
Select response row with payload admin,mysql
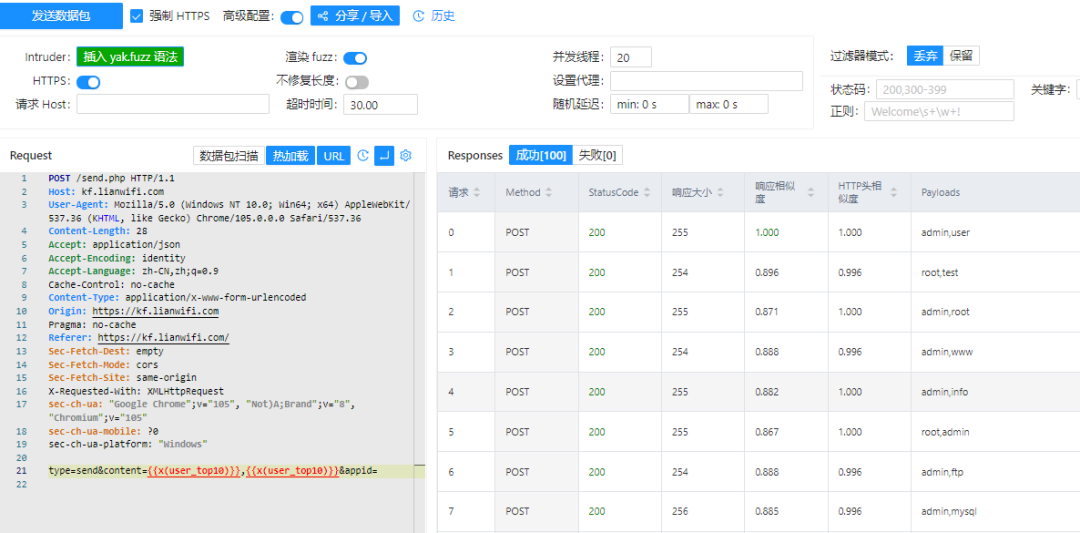(758, 512)
